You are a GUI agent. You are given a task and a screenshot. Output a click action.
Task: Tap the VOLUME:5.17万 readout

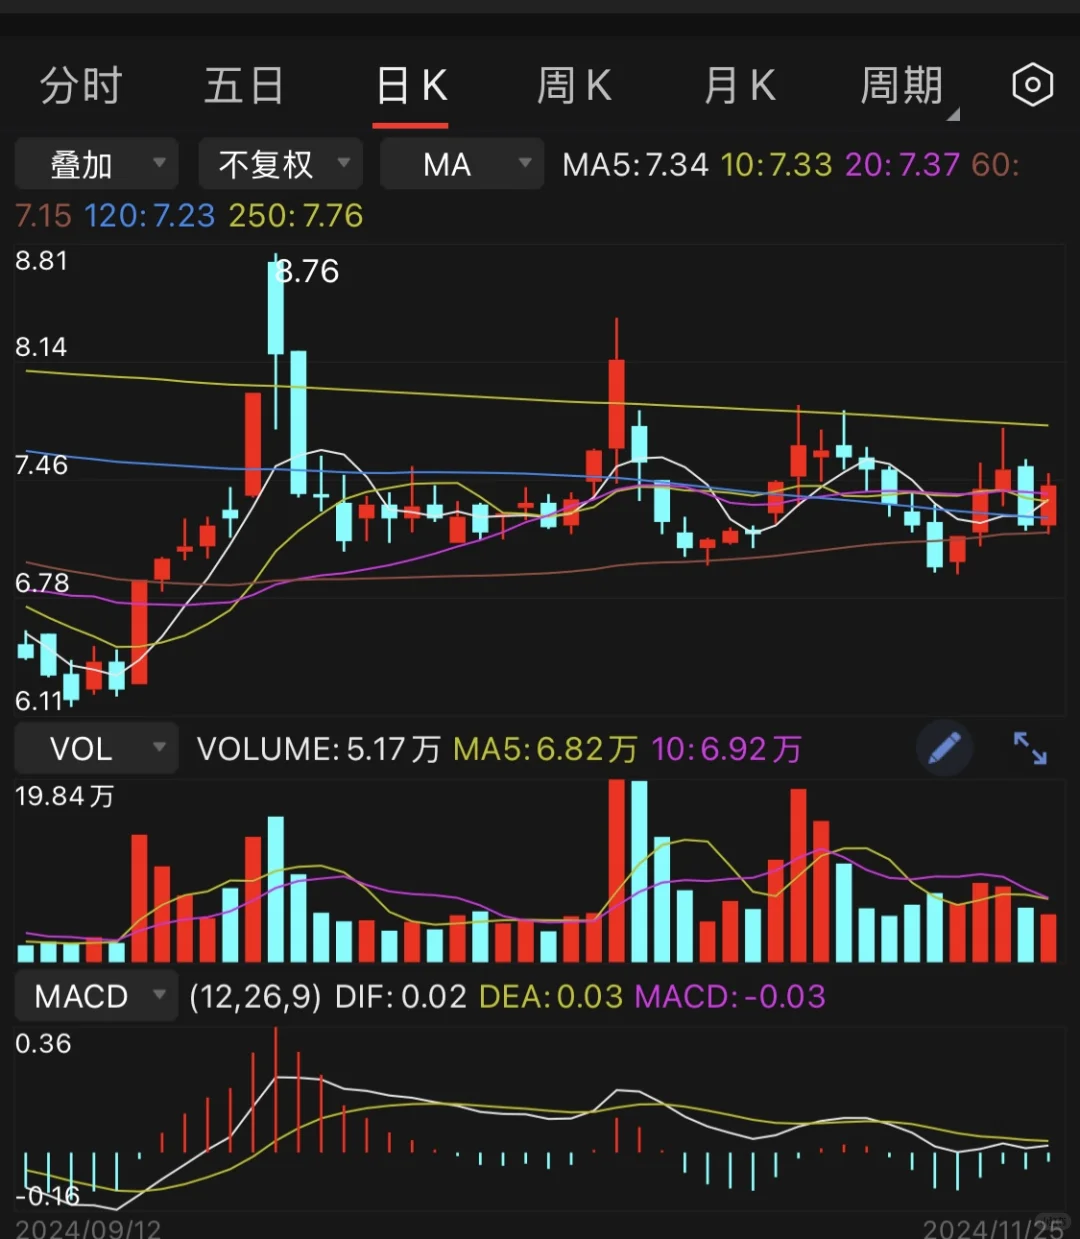pyautogui.click(x=318, y=749)
